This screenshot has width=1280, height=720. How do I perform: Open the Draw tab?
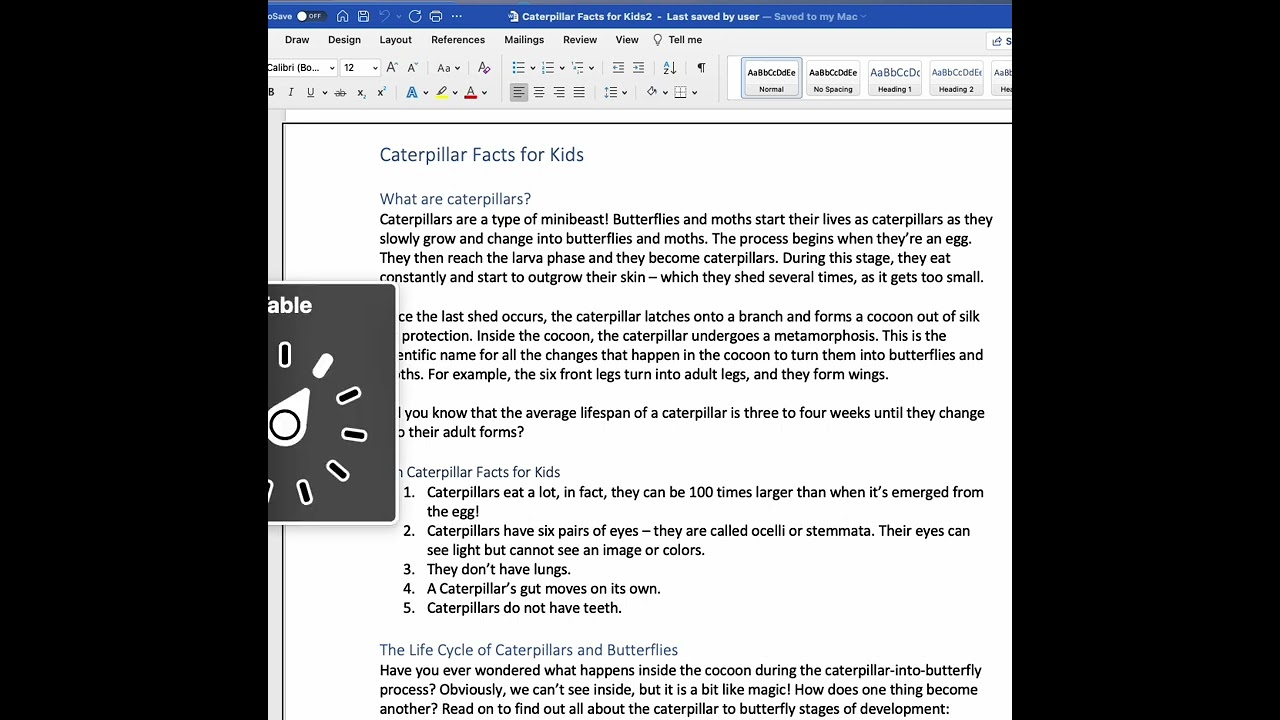tap(297, 40)
